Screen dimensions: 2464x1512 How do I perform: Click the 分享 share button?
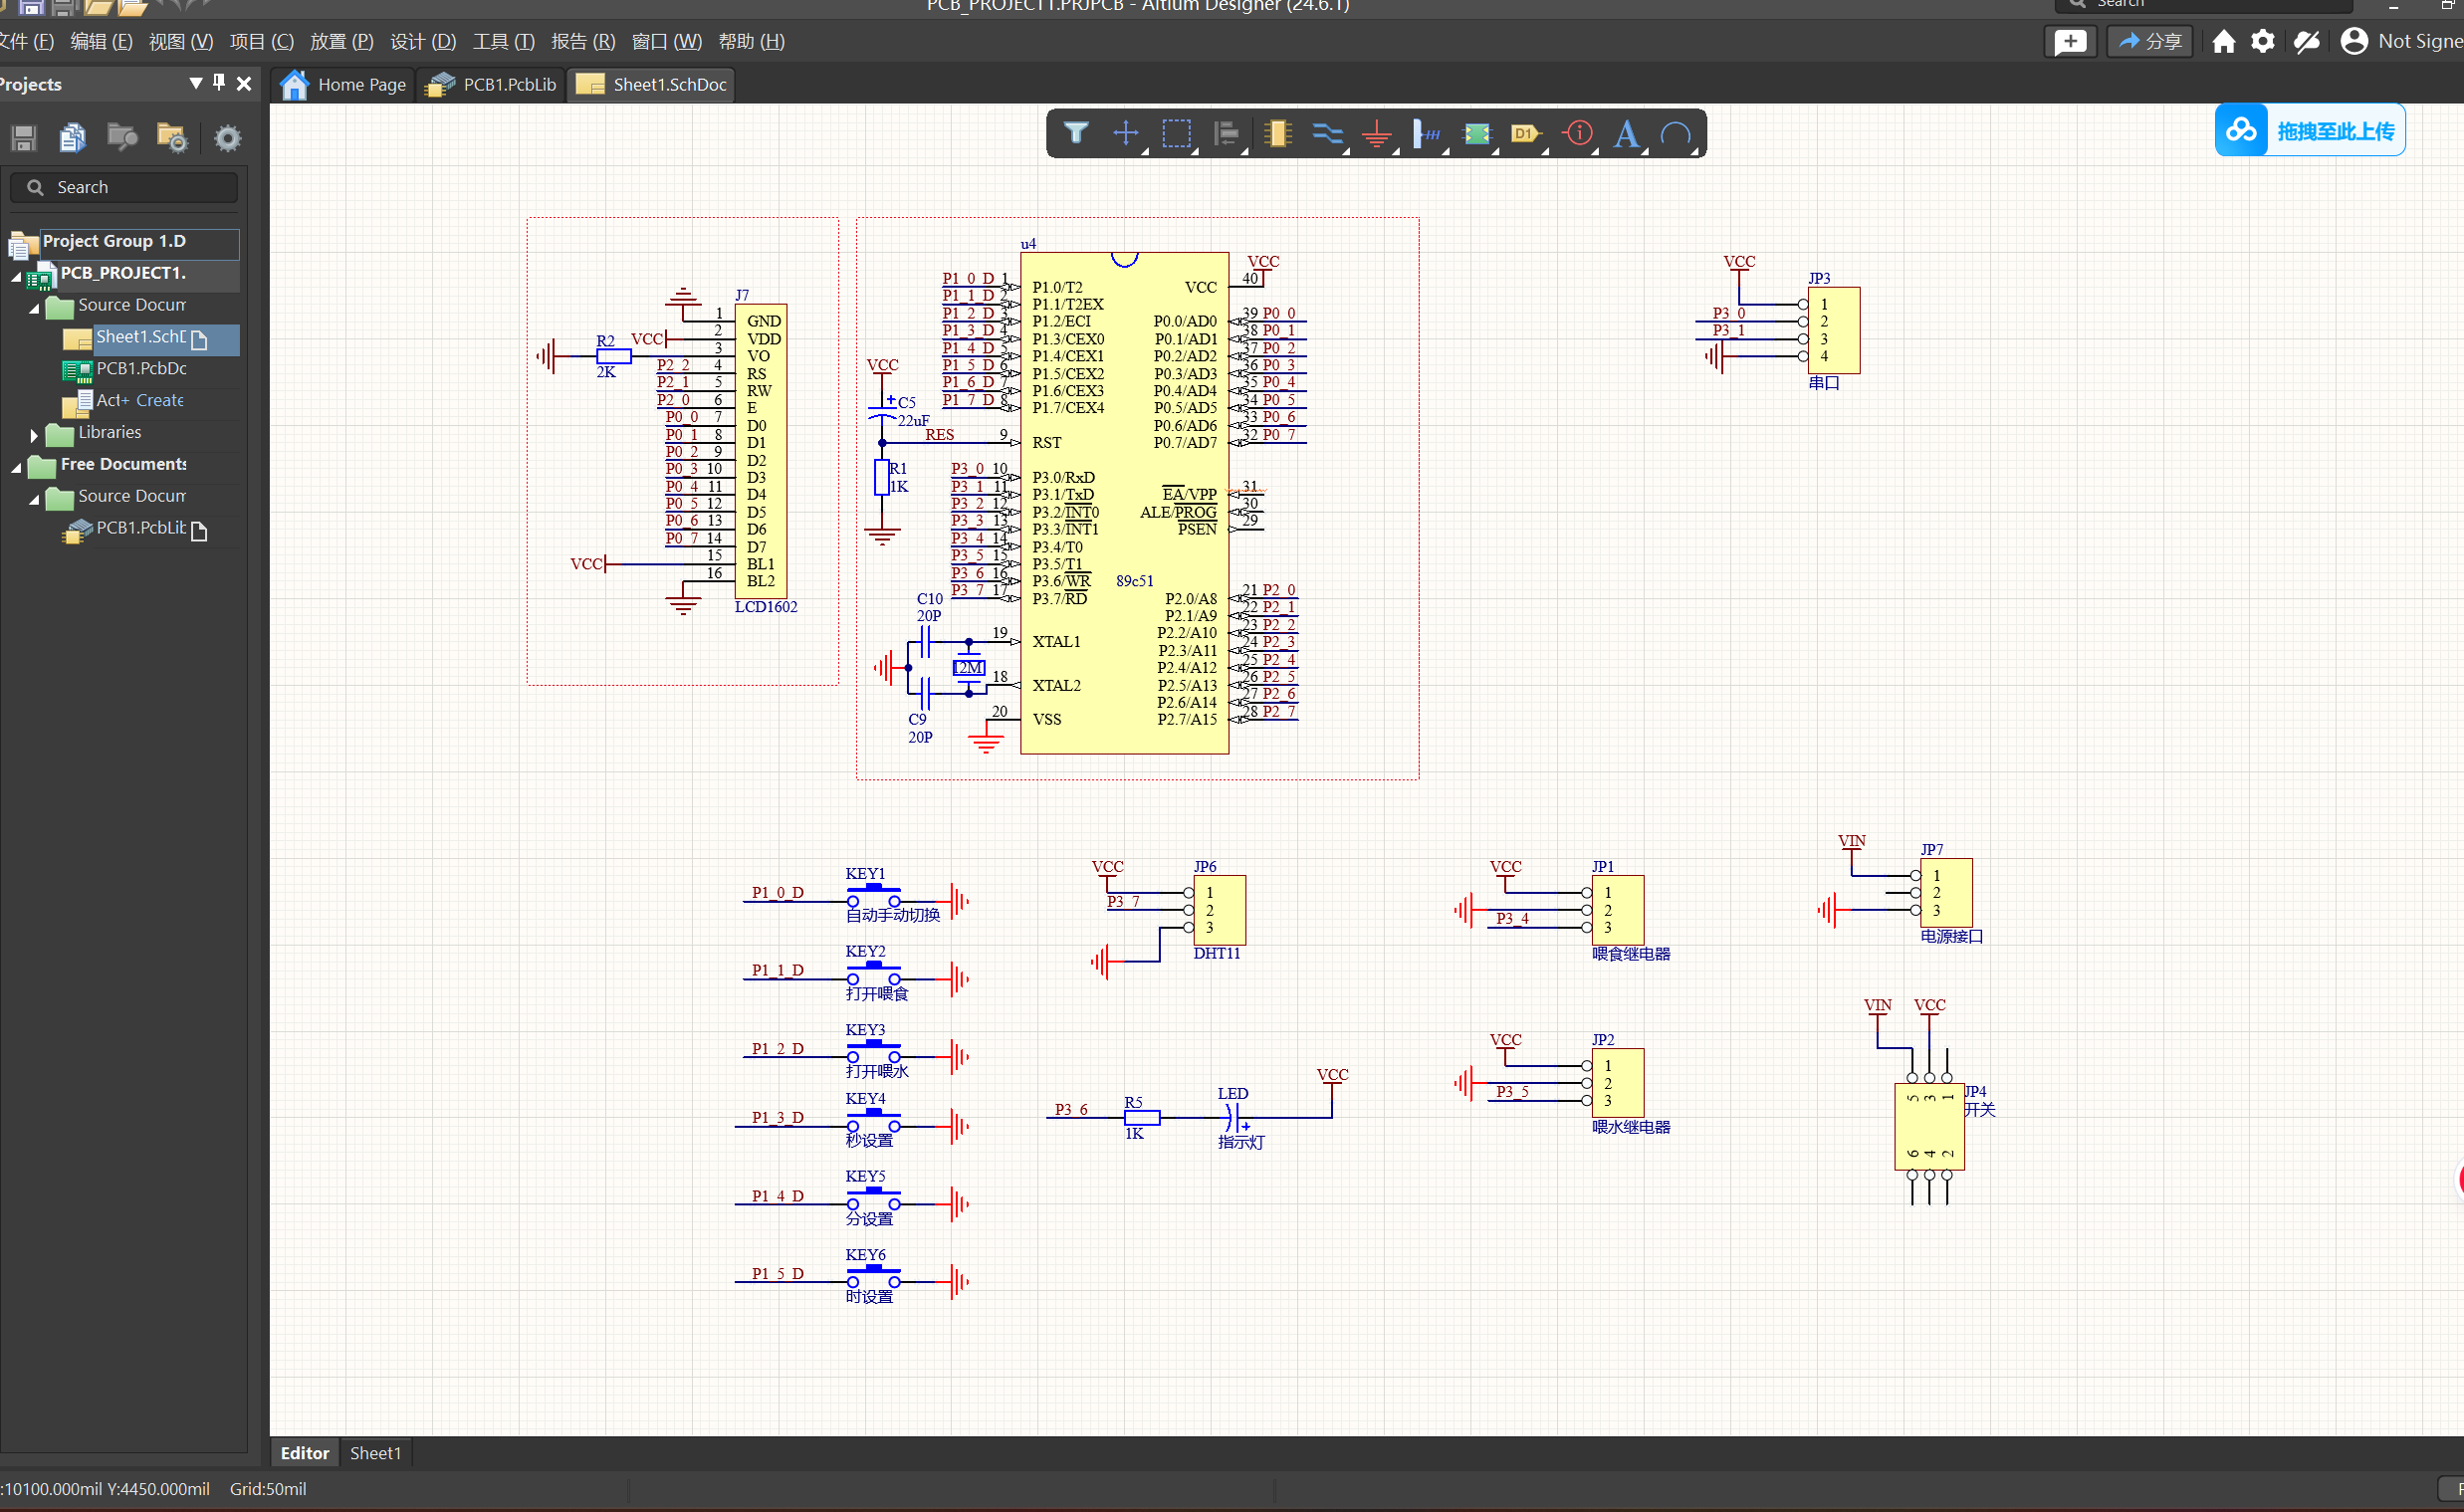pyautogui.click(x=2149, y=42)
